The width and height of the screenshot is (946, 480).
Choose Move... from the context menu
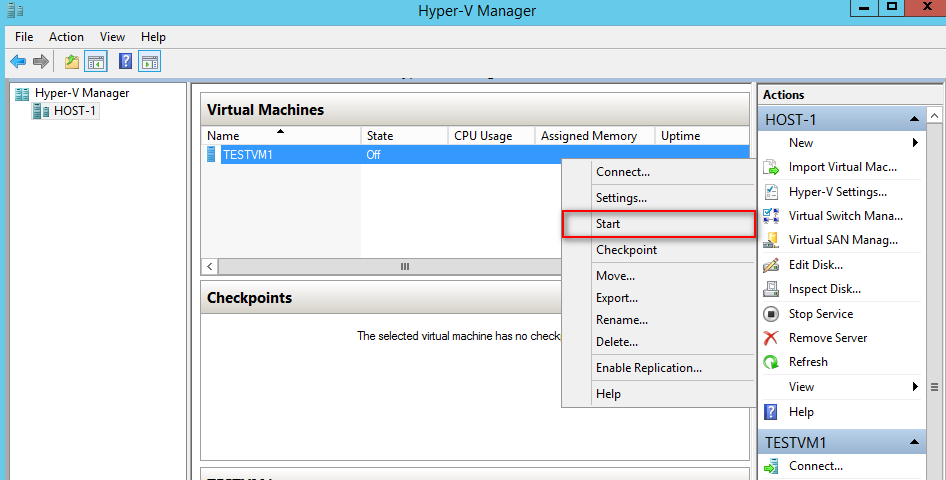click(659, 276)
